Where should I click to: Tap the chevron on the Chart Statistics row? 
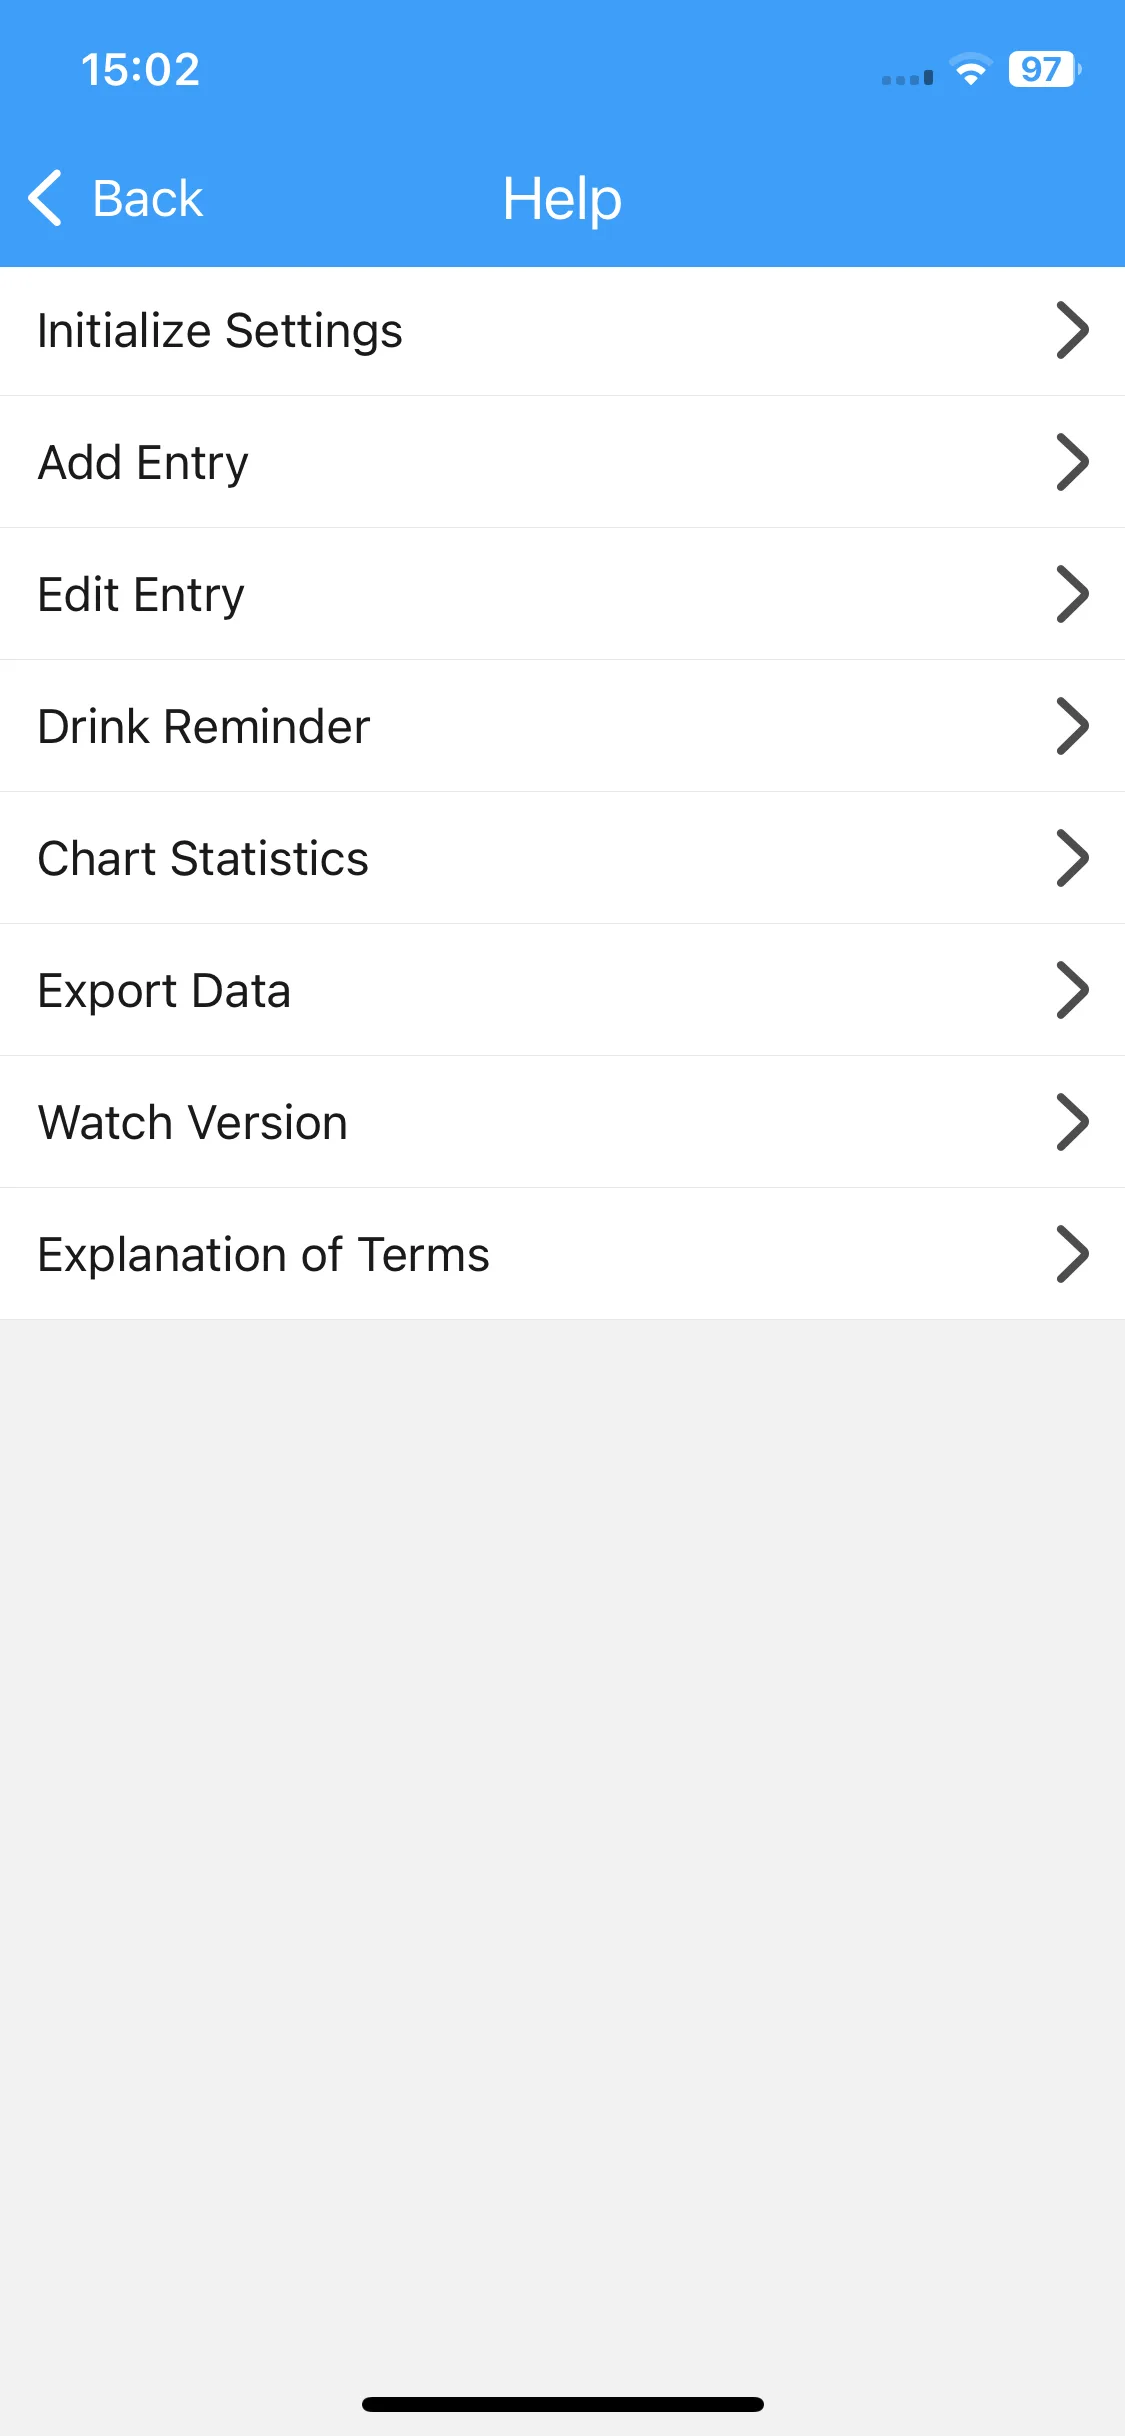1072,858
